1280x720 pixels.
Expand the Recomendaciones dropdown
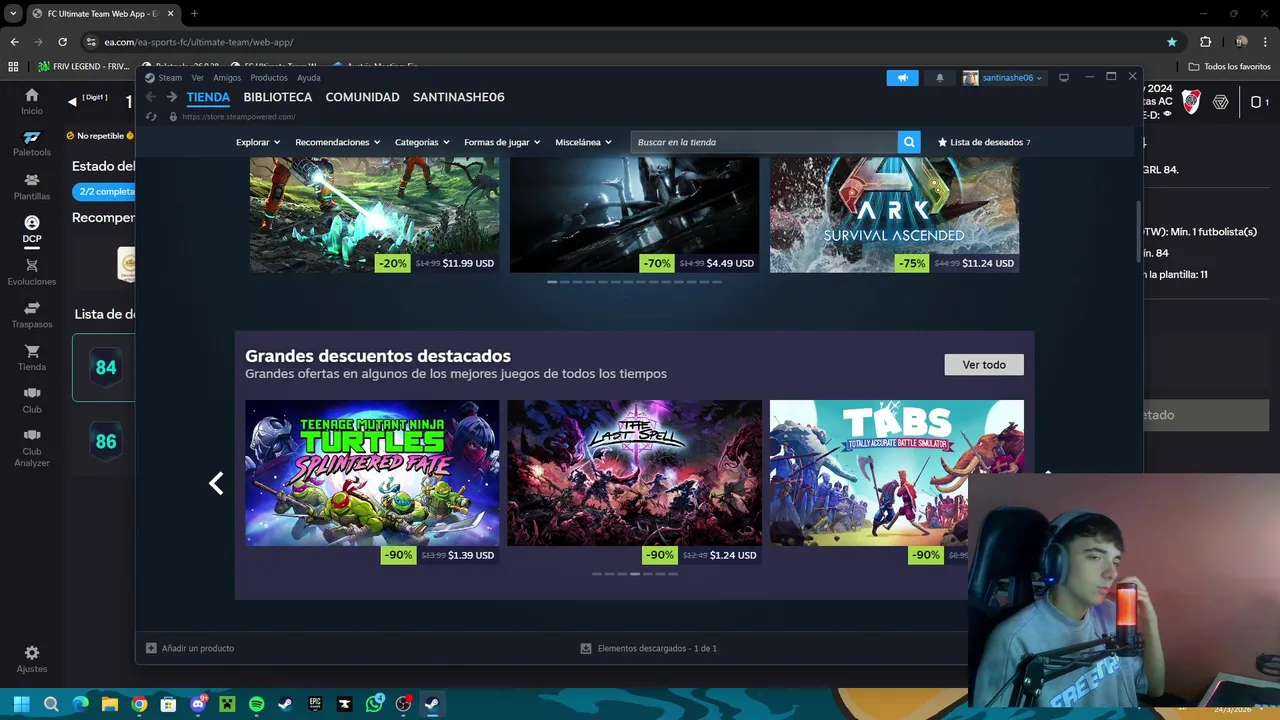coord(338,142)
